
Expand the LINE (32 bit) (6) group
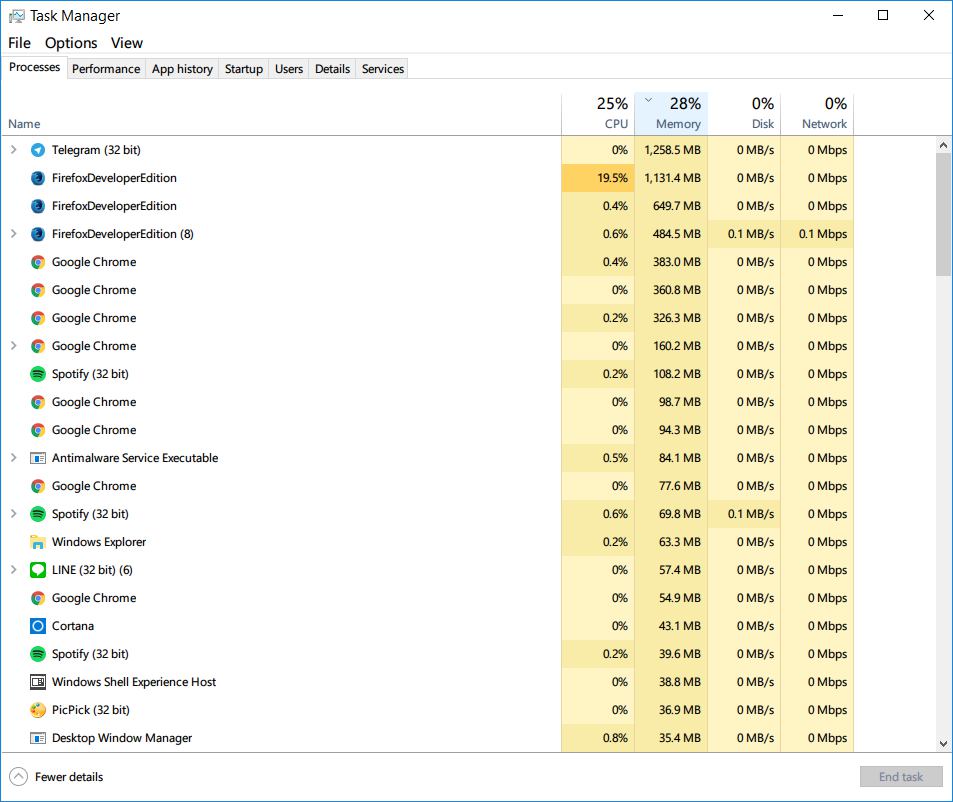point(13,569)
